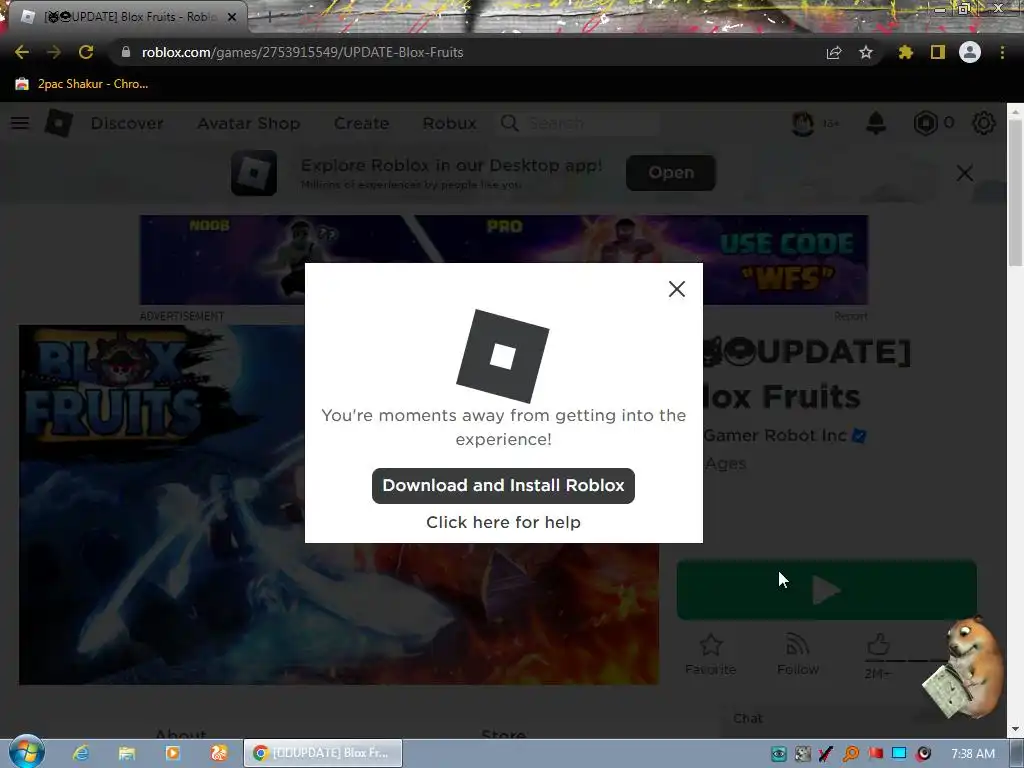
Task: Click the Roblox app icon in banner
Action: pos(253,172)
